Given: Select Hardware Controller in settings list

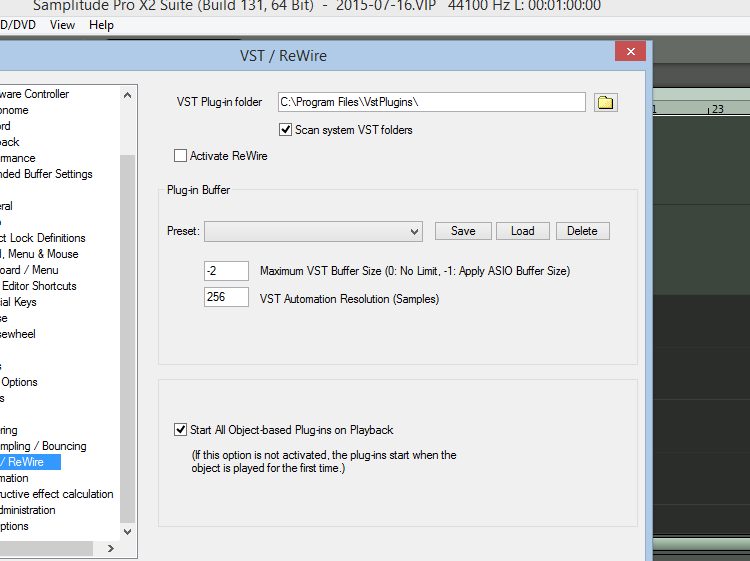Looking at the screenshot, I should point(34,94).
